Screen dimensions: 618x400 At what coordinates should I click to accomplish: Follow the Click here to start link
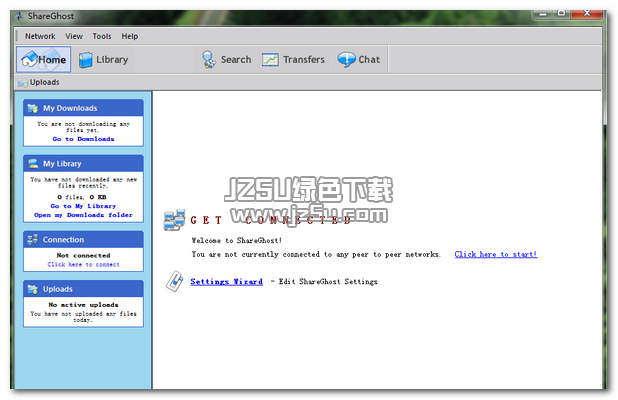495,254
